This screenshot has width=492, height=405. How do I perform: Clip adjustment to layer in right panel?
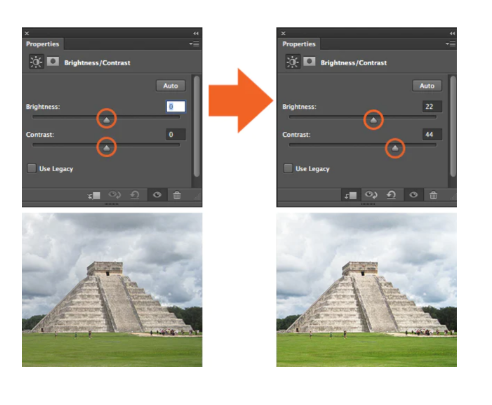pyautogui.click(x=351, y=195)
